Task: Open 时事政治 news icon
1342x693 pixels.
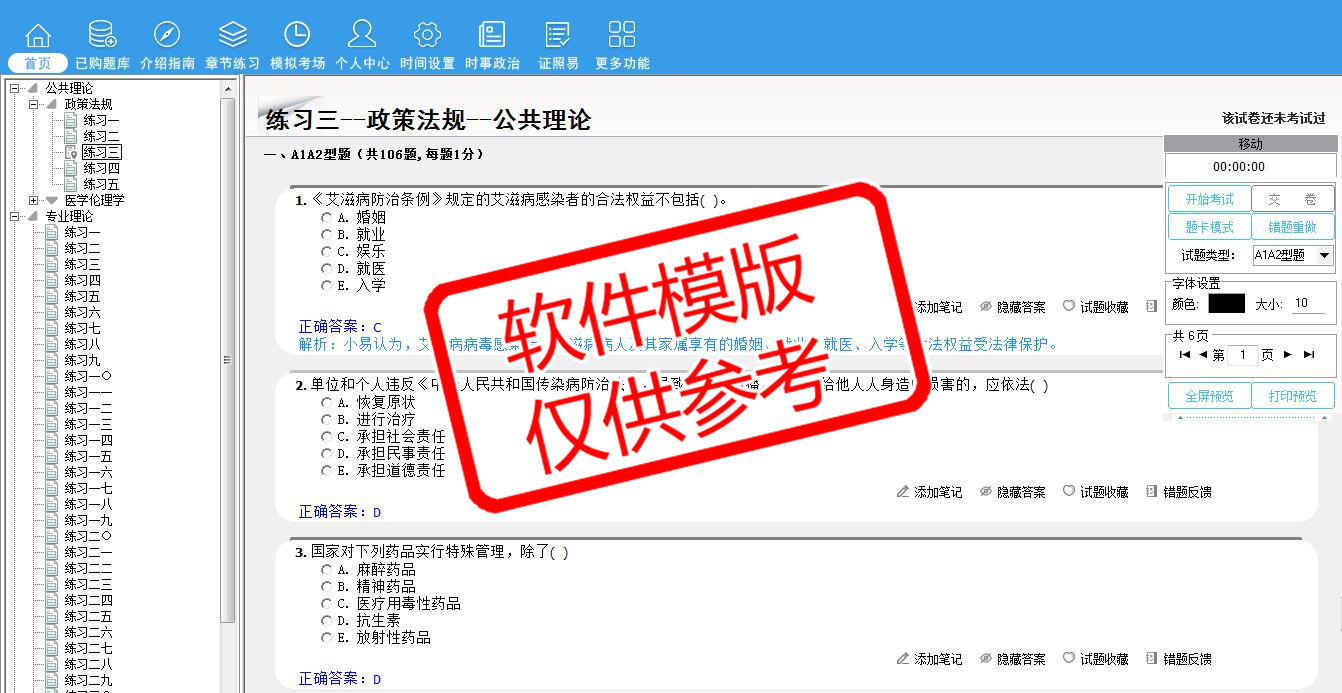Action: coord(492,35)
